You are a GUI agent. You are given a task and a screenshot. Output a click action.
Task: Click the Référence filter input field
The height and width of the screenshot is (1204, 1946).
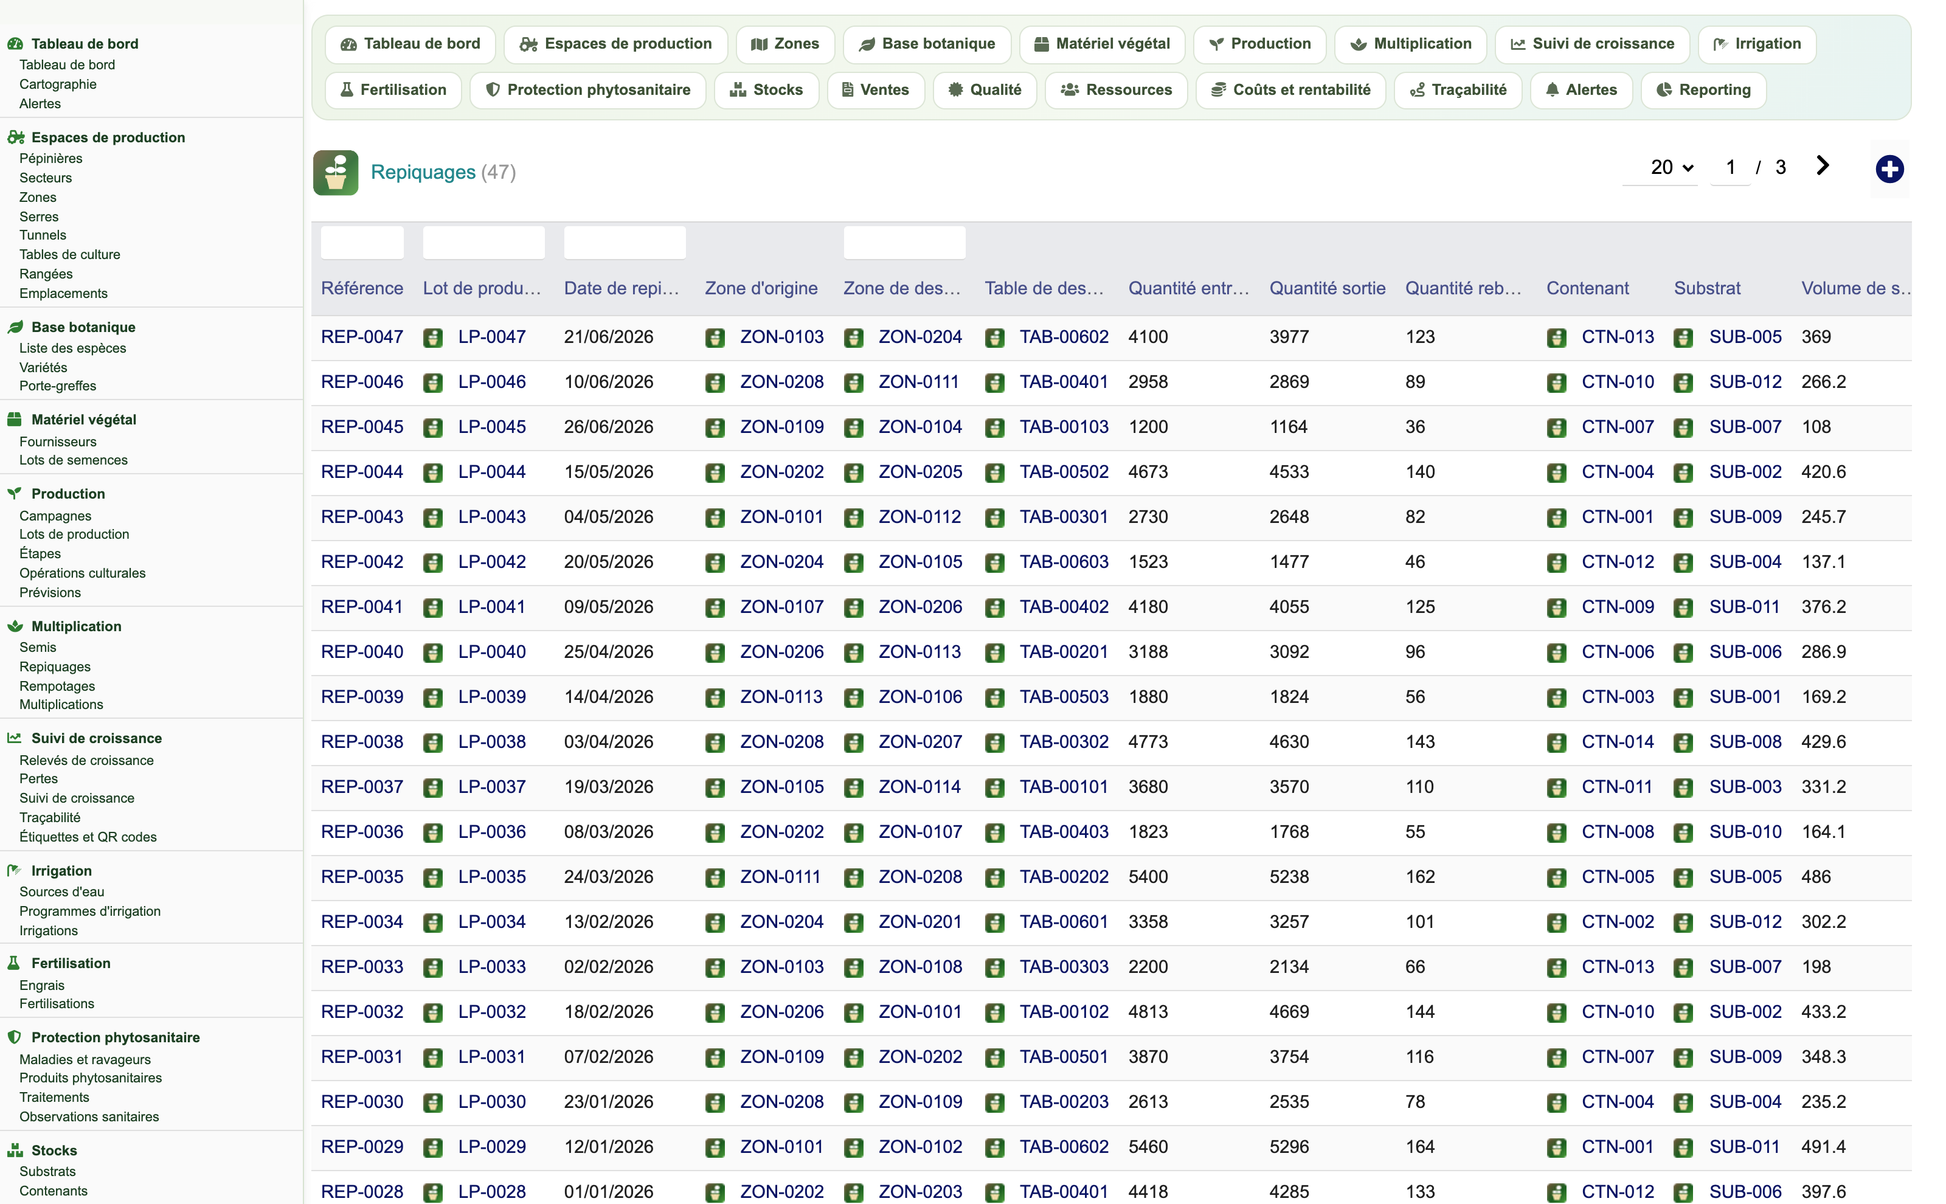362,243
